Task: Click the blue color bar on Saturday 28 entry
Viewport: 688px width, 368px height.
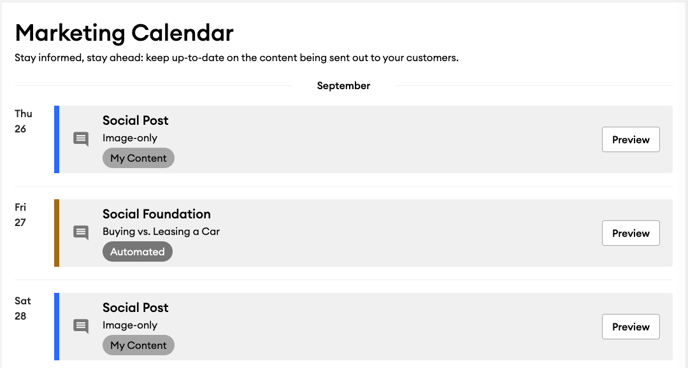Action: pos(57,326)
